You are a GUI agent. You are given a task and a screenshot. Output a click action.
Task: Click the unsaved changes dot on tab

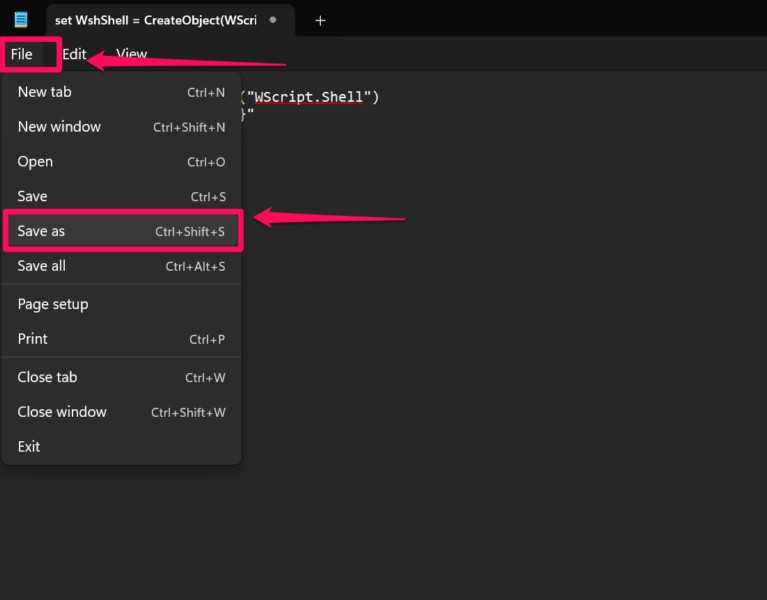click(273, 19)
